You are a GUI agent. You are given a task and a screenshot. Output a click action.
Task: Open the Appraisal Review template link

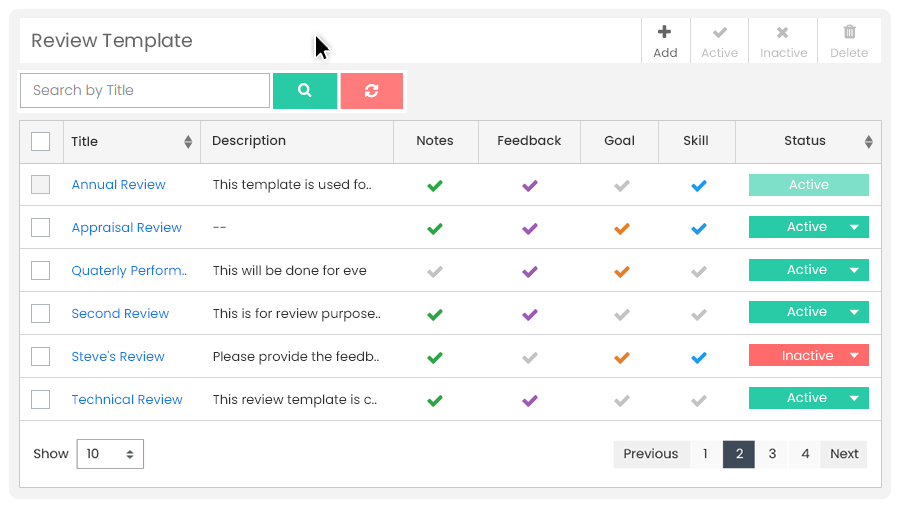[x=126, y=228]
